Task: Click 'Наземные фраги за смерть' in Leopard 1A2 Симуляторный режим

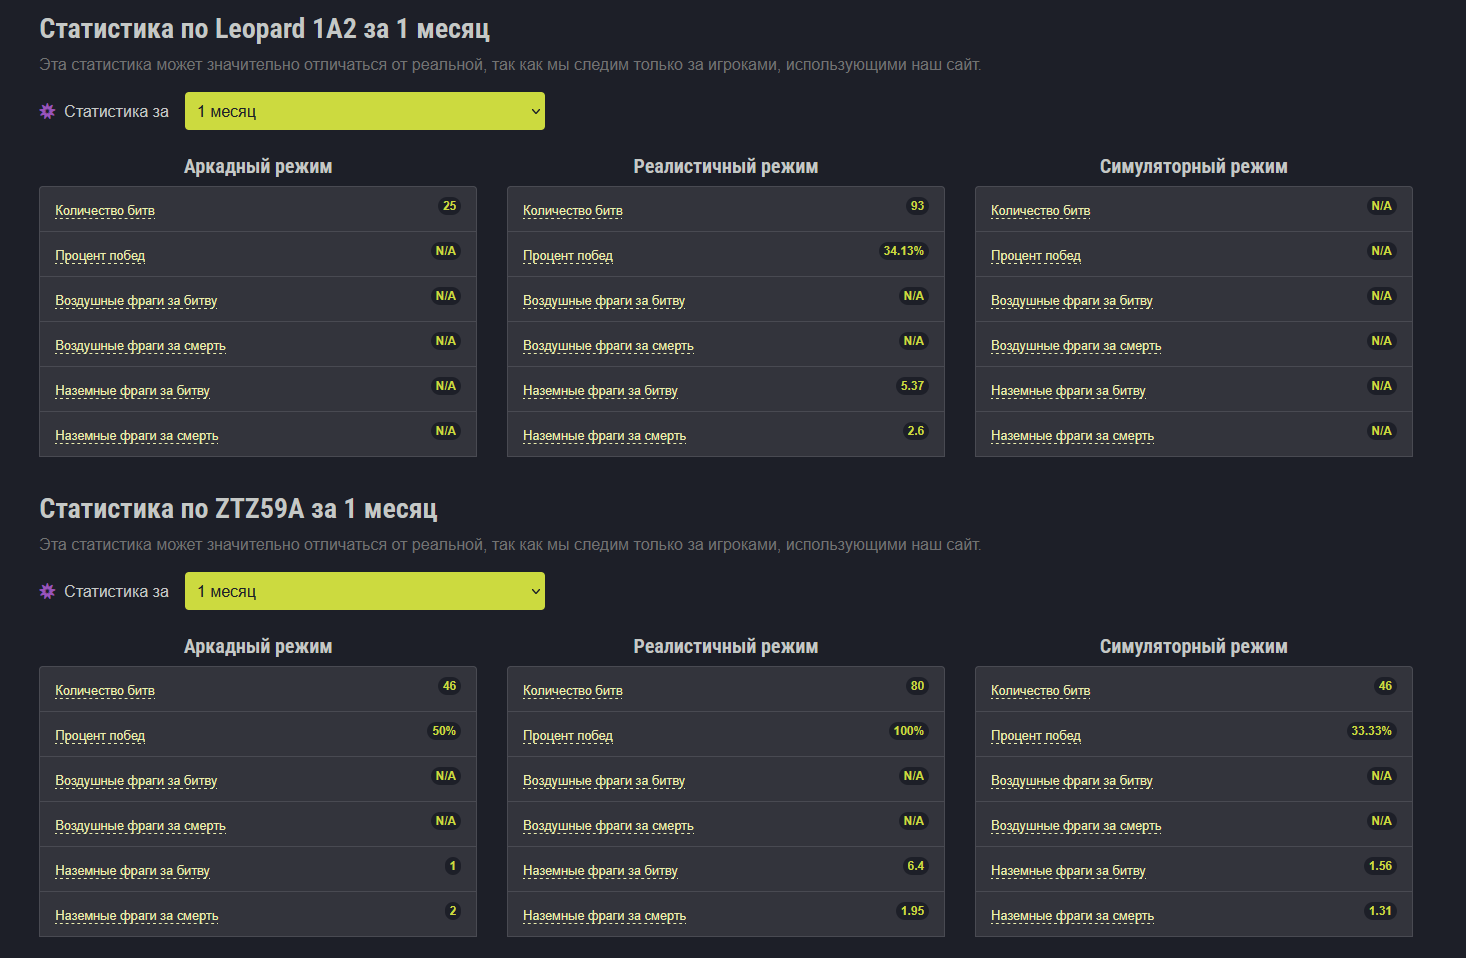Action: click(1073, 435)
